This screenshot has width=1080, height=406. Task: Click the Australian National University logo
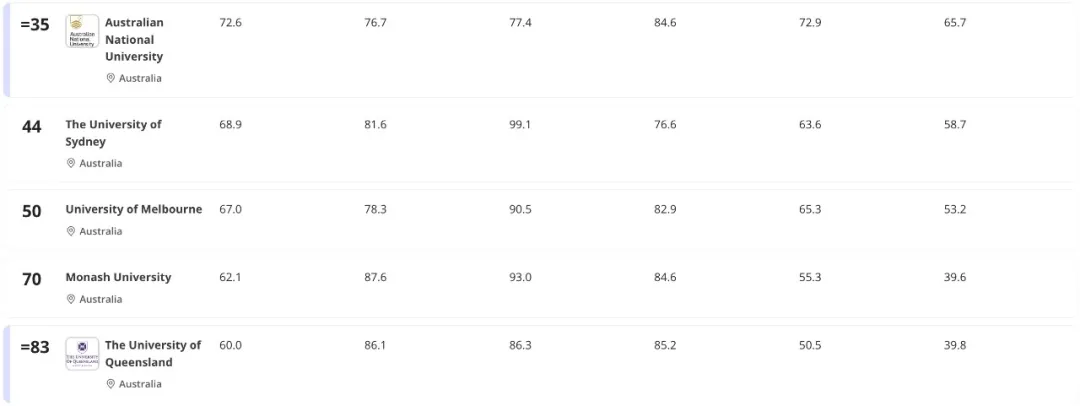[82, 31]
